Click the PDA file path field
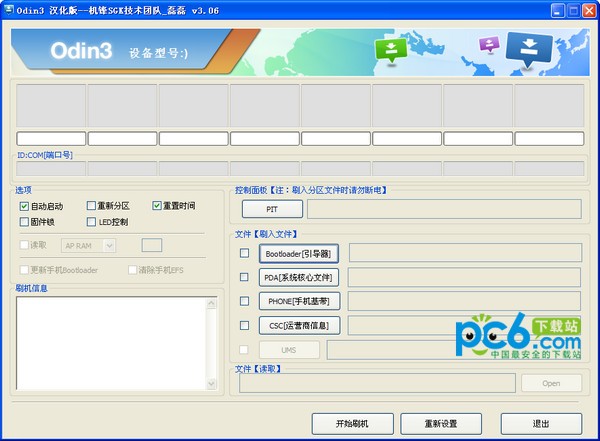This screenshot has height=441, width=600. 464,277
